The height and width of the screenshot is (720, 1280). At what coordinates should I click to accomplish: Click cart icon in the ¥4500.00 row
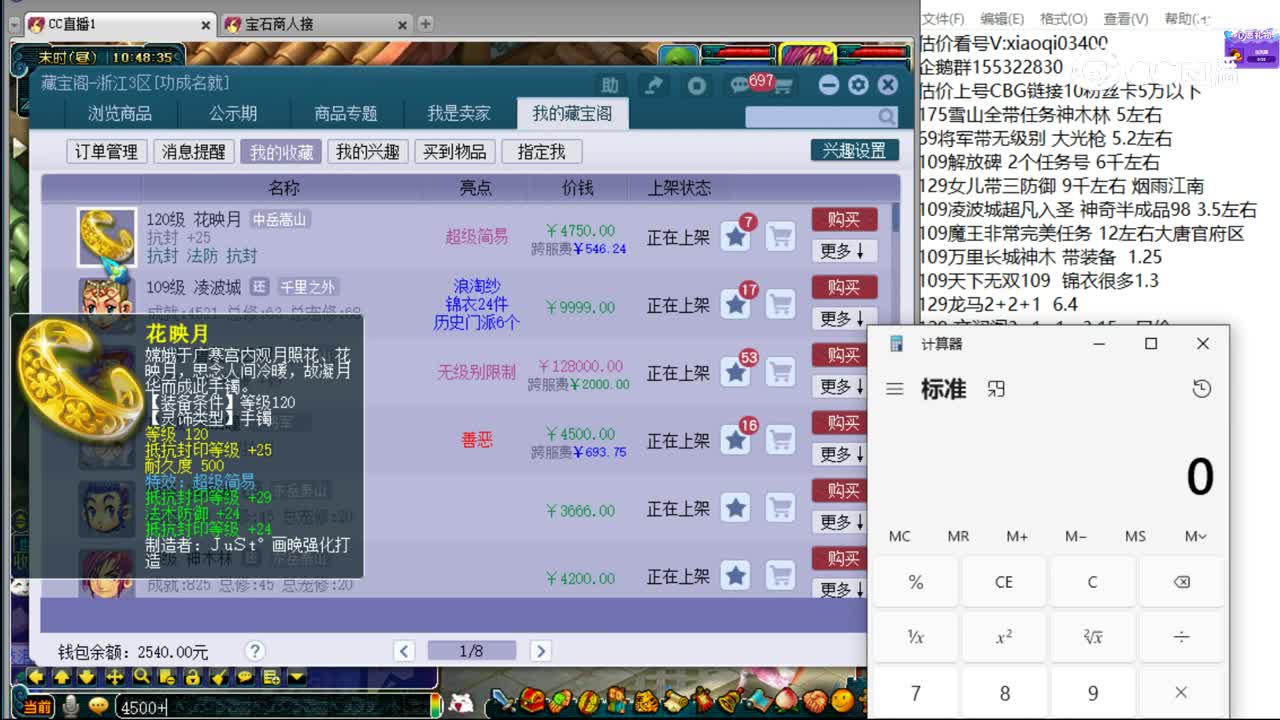[x=780, y=440]
